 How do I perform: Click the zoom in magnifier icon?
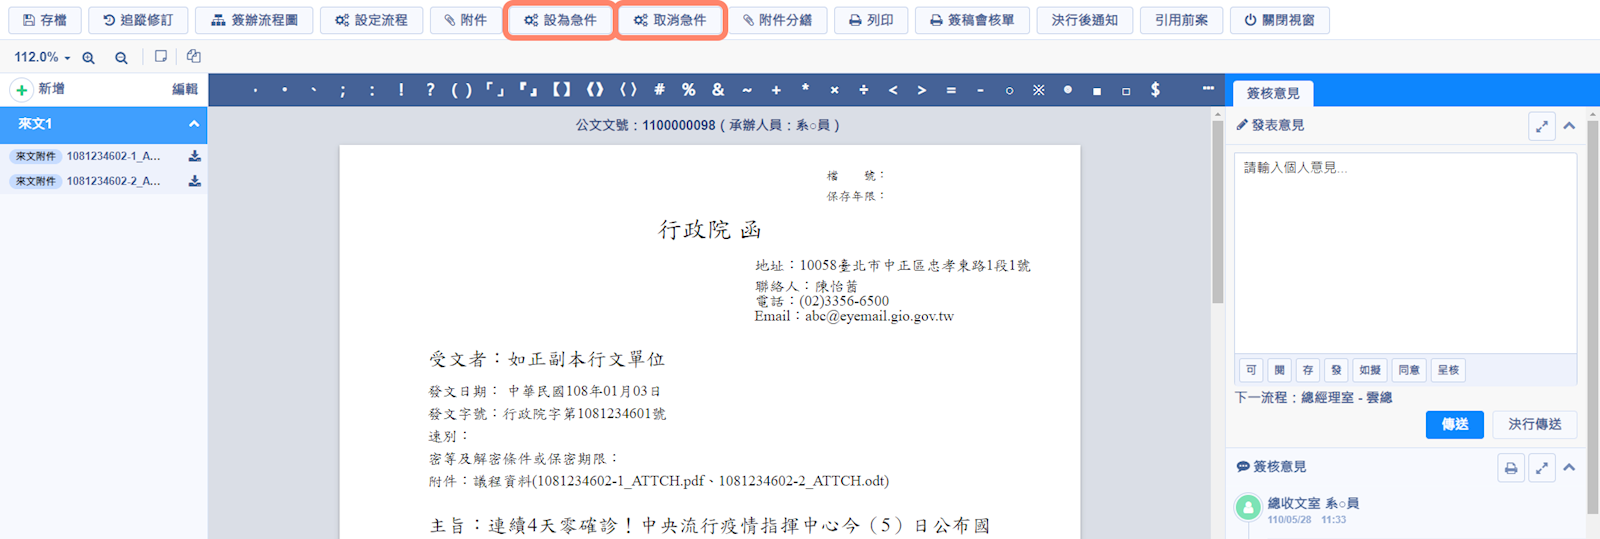point(89,58)
